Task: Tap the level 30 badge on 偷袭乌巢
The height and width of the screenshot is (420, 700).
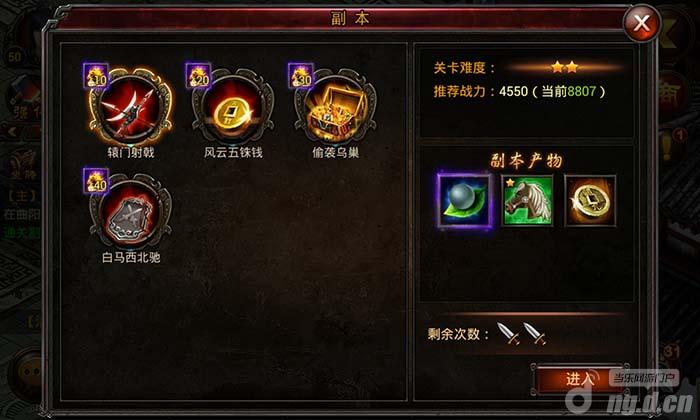Action: (301, 76)
